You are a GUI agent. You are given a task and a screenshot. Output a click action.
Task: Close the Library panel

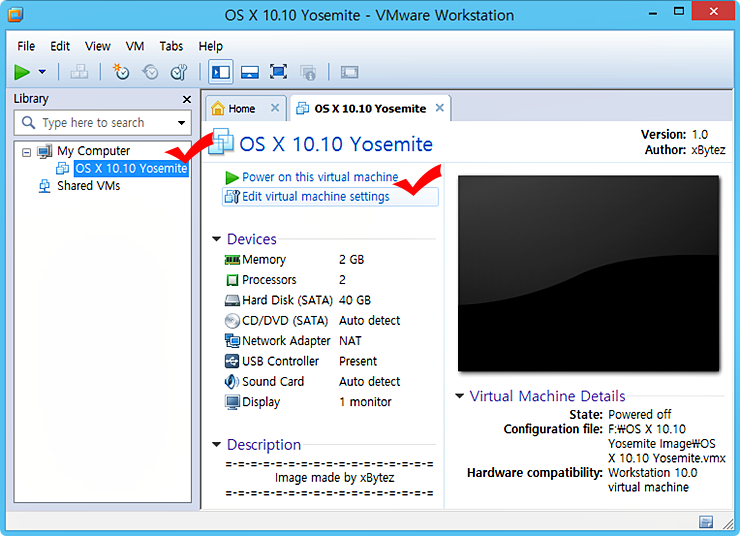pyautogui.click(x=187, y=99)
